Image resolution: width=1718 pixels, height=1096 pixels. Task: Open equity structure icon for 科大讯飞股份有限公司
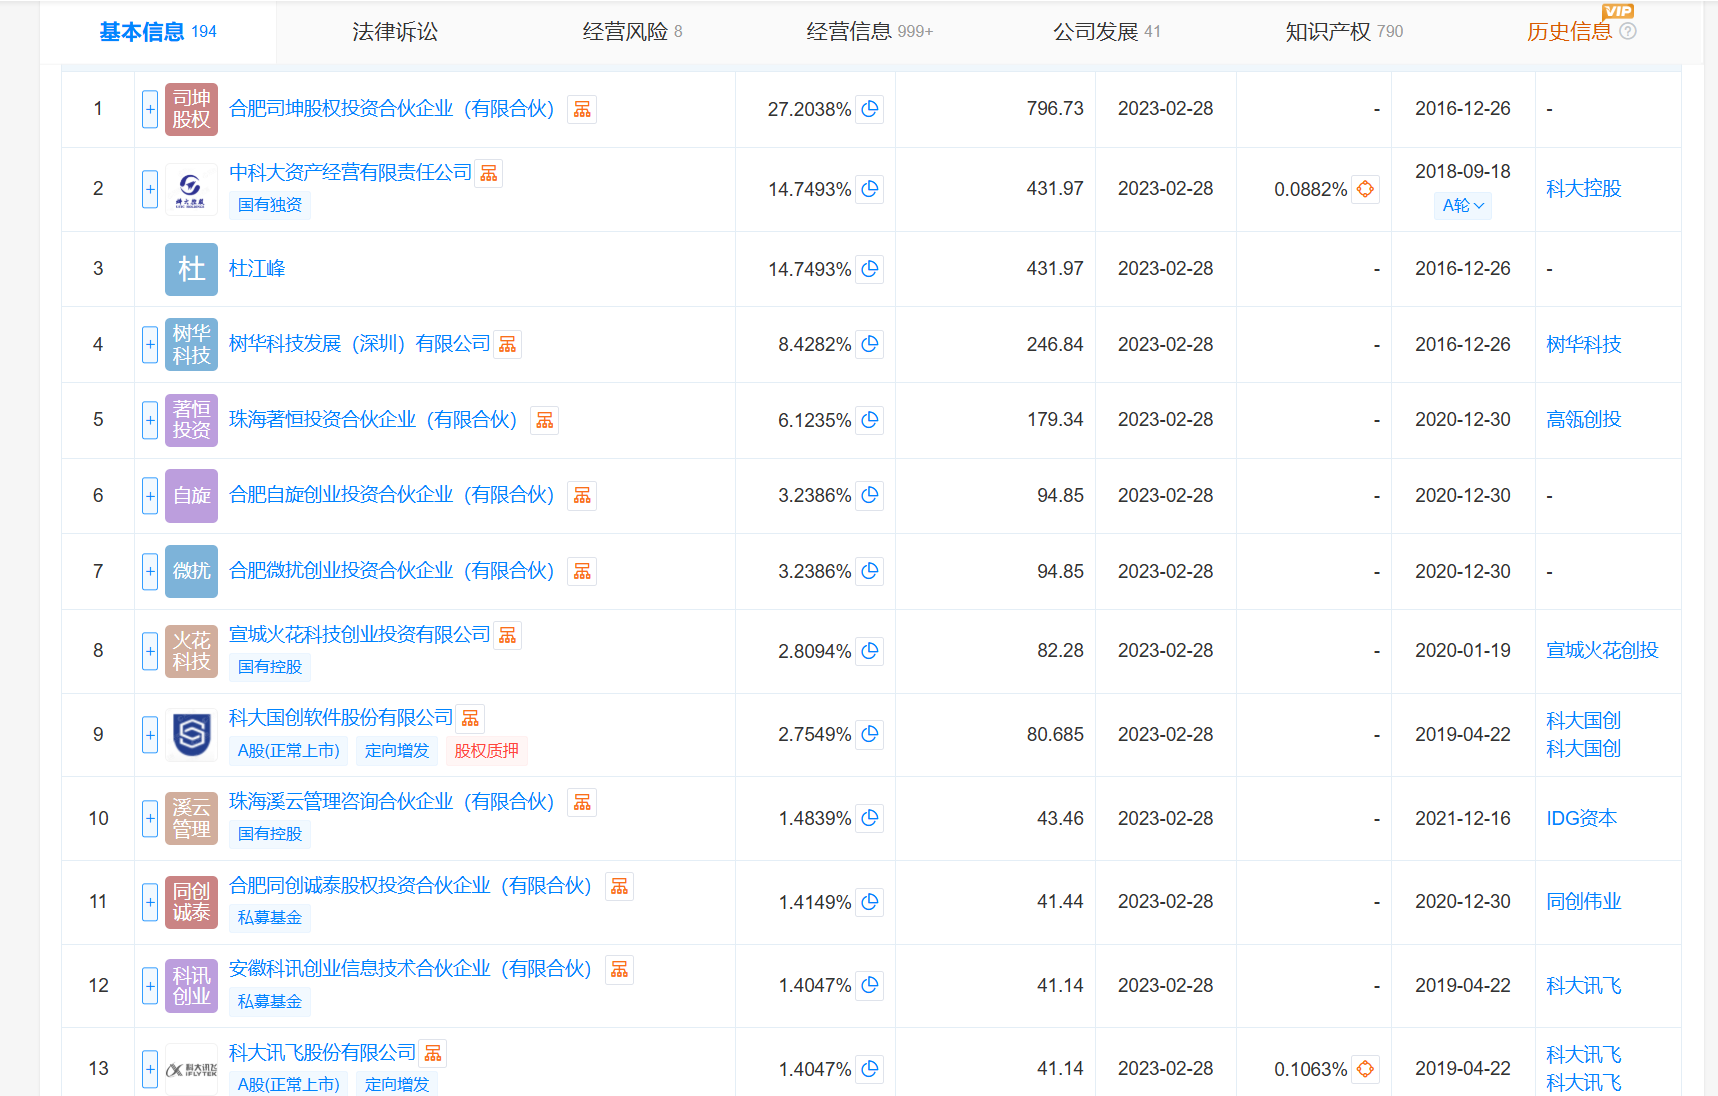[x=433, y=1053]
